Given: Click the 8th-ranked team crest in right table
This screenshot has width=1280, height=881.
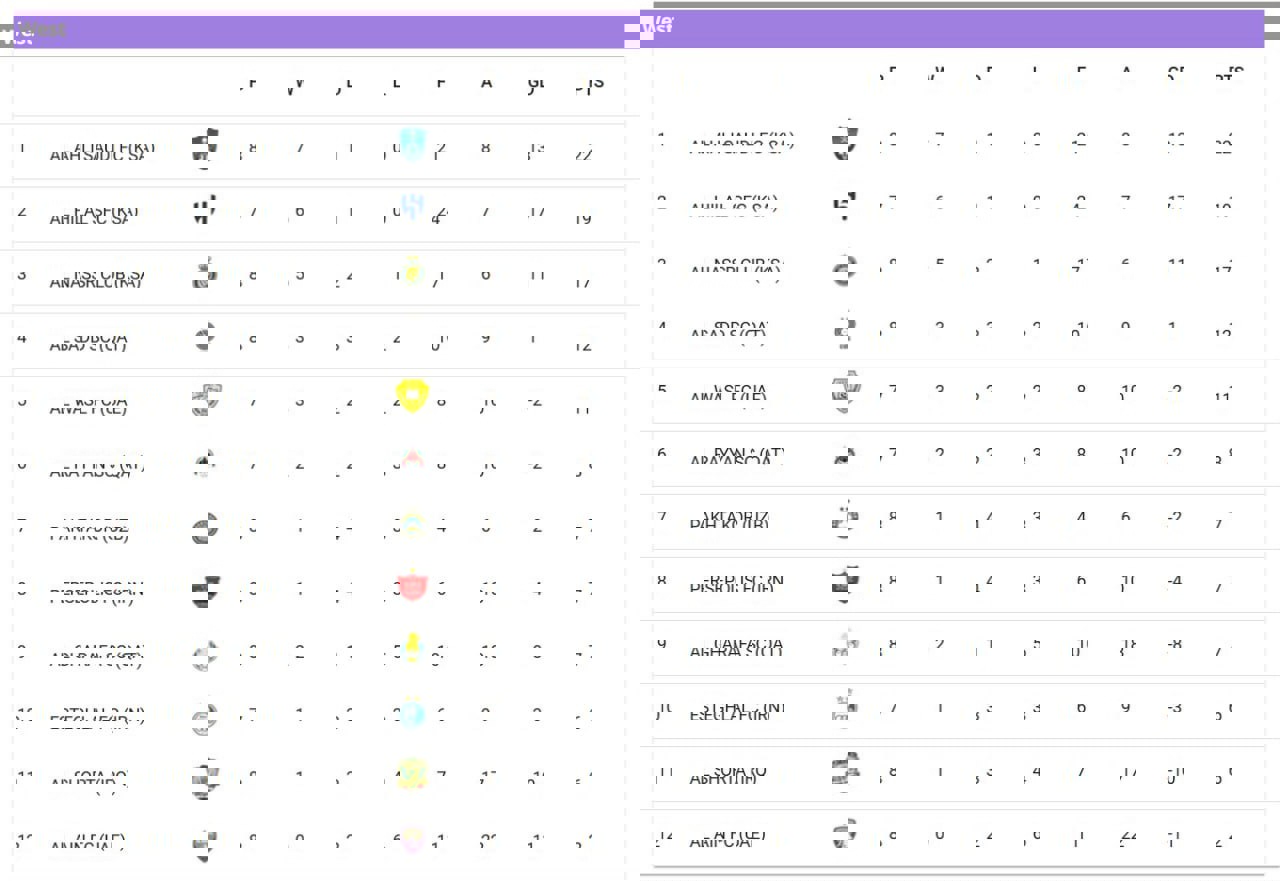Looking at the screenshot, I should tap(844, 583).
